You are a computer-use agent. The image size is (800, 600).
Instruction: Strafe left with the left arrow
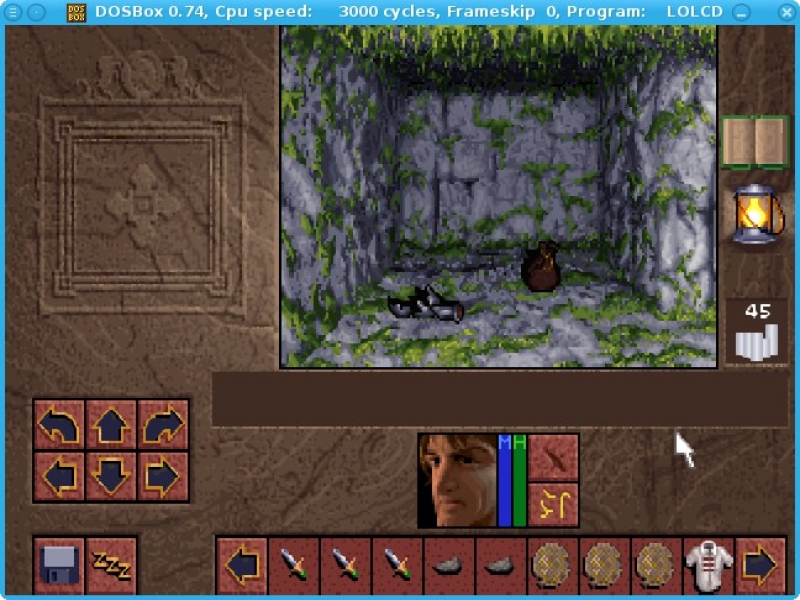click(x=59, y=476)
